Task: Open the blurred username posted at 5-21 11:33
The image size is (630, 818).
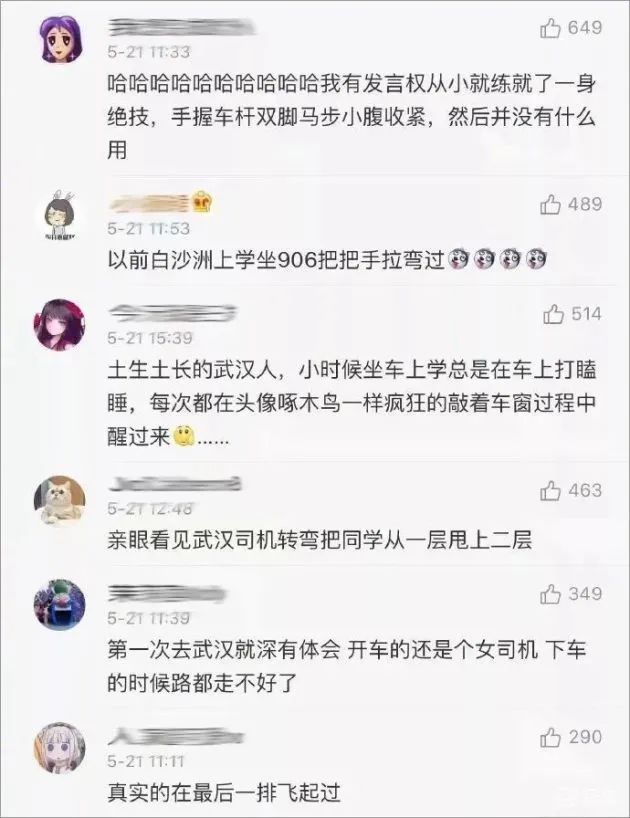Action: (181, 28)
